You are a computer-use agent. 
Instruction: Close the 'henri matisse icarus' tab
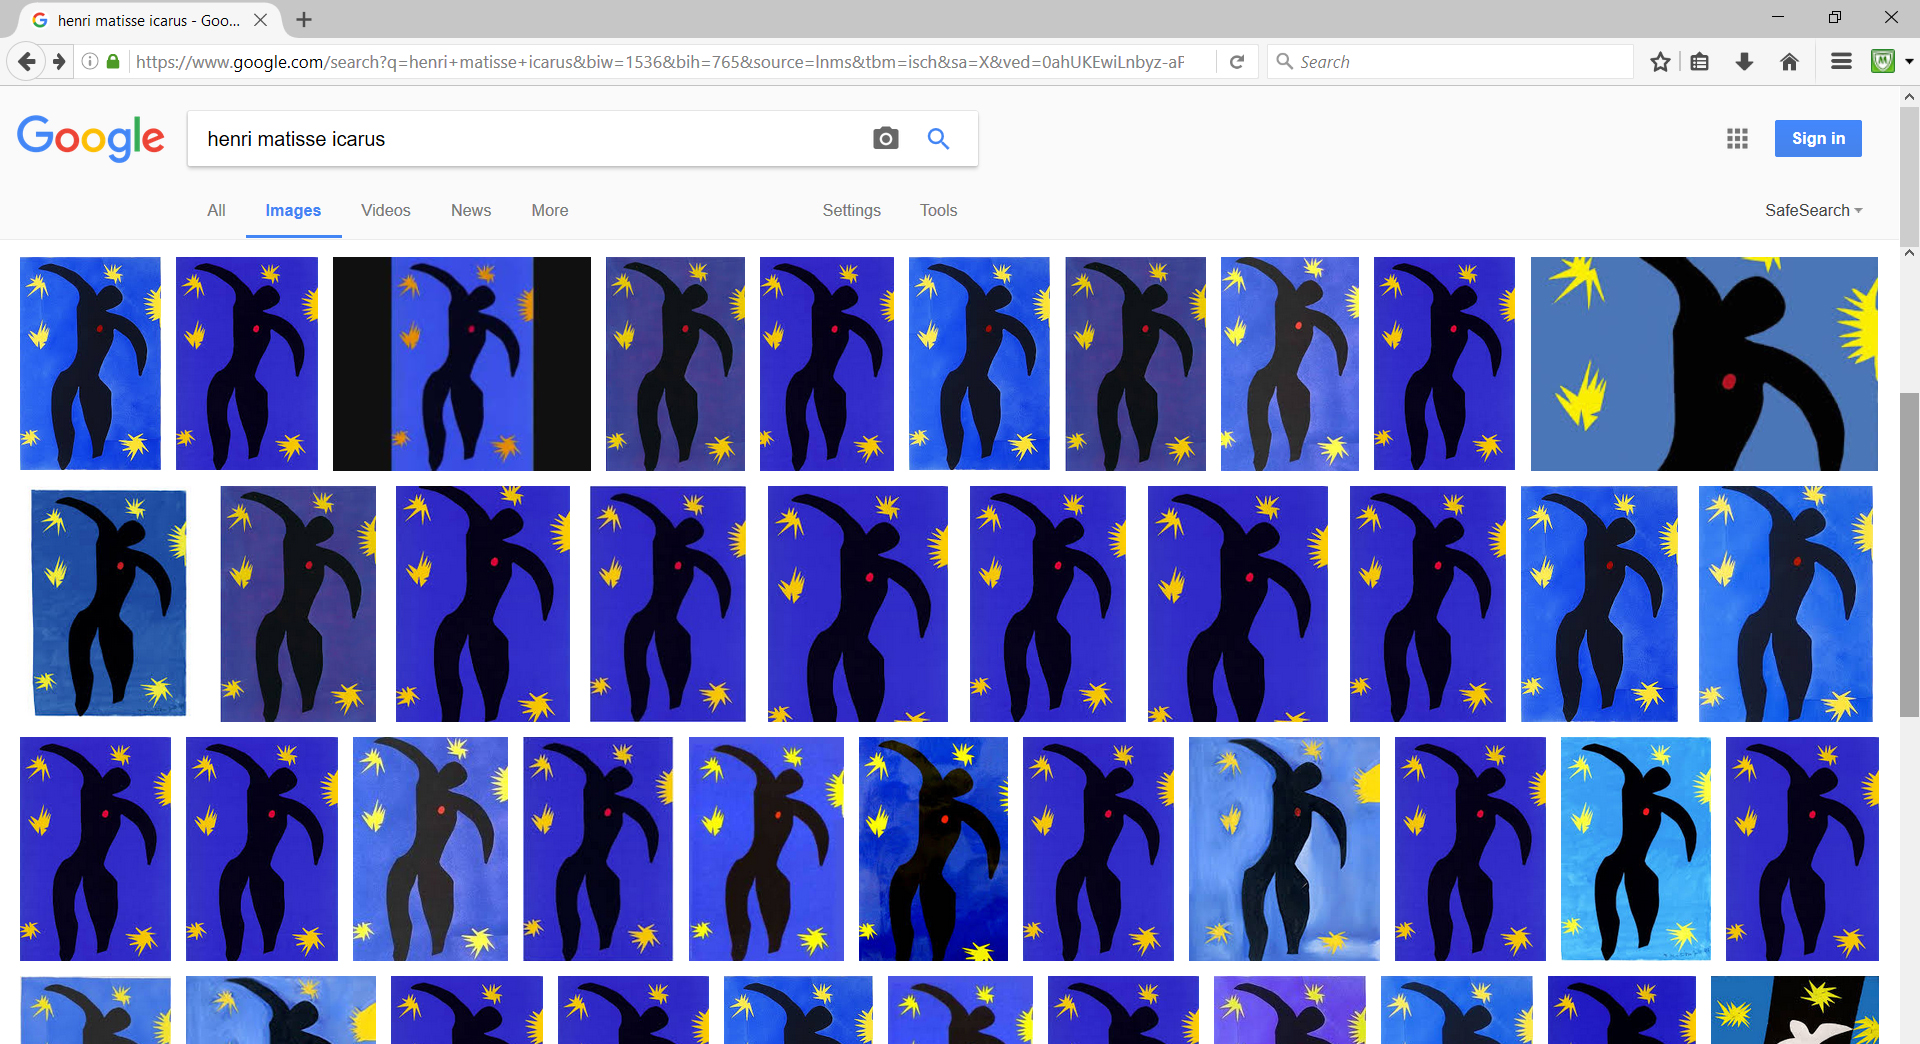(x=261, y=20)
